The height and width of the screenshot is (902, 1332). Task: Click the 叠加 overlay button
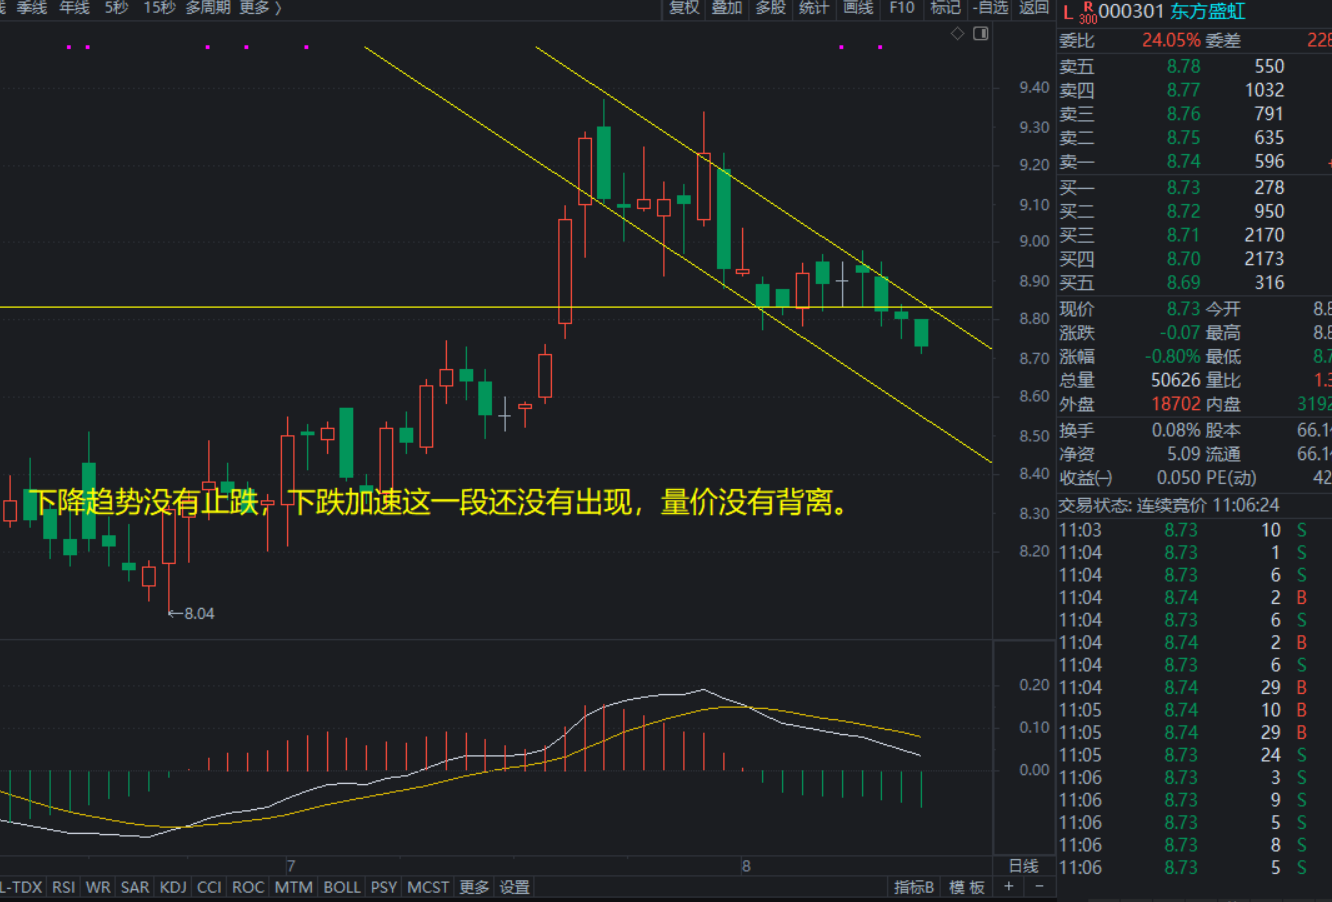click(x=727, y=8)
